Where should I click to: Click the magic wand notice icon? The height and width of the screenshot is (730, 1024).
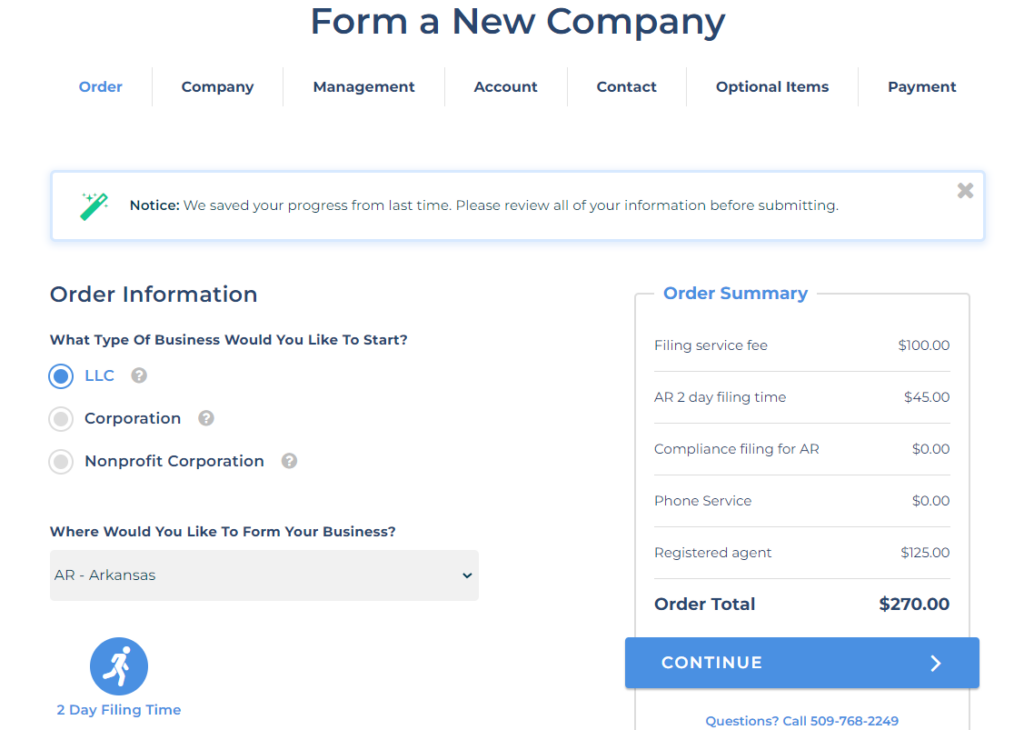coord(94,206)
